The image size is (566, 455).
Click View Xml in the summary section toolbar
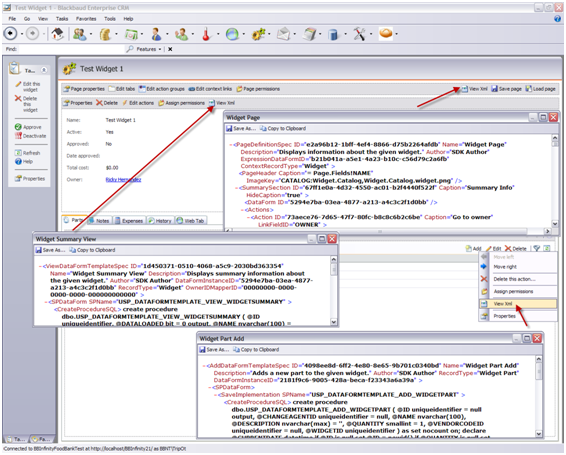(222, 103)
